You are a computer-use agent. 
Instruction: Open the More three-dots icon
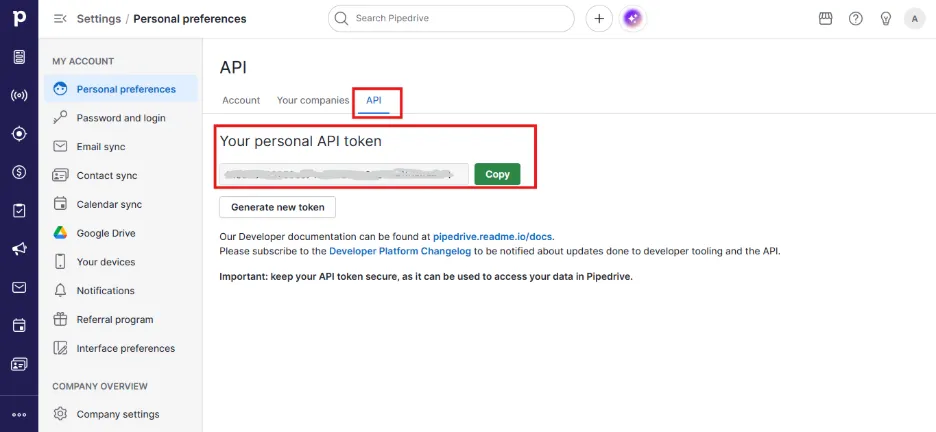(19, 415)
